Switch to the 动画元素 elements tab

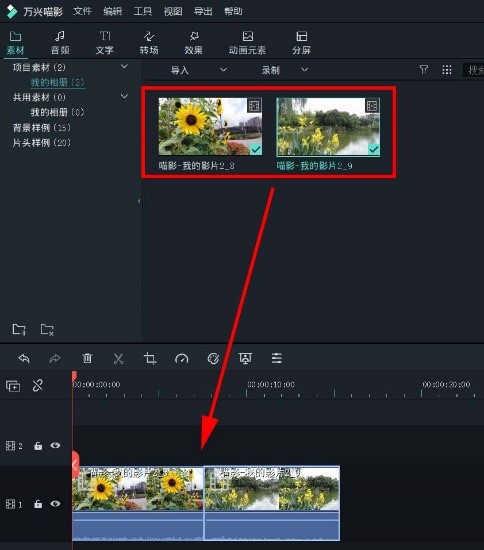(x=247, y=43)
